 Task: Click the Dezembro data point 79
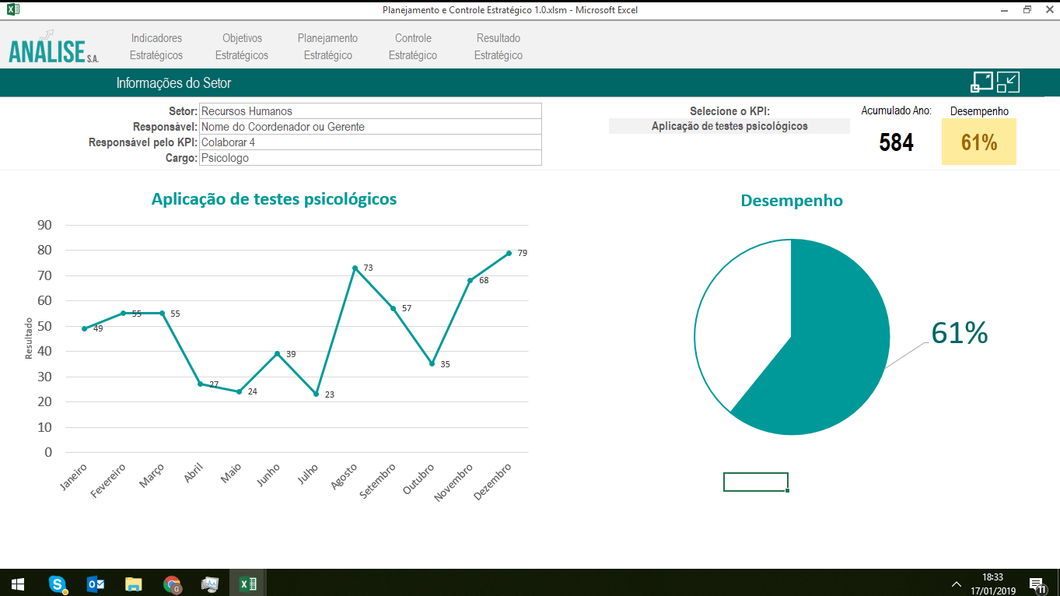(x=509, y=253)
